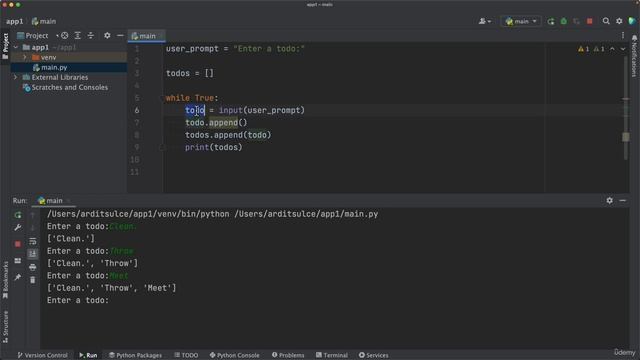Toggle scroll to end of console

pyautogui.click(x=33, y=254)
